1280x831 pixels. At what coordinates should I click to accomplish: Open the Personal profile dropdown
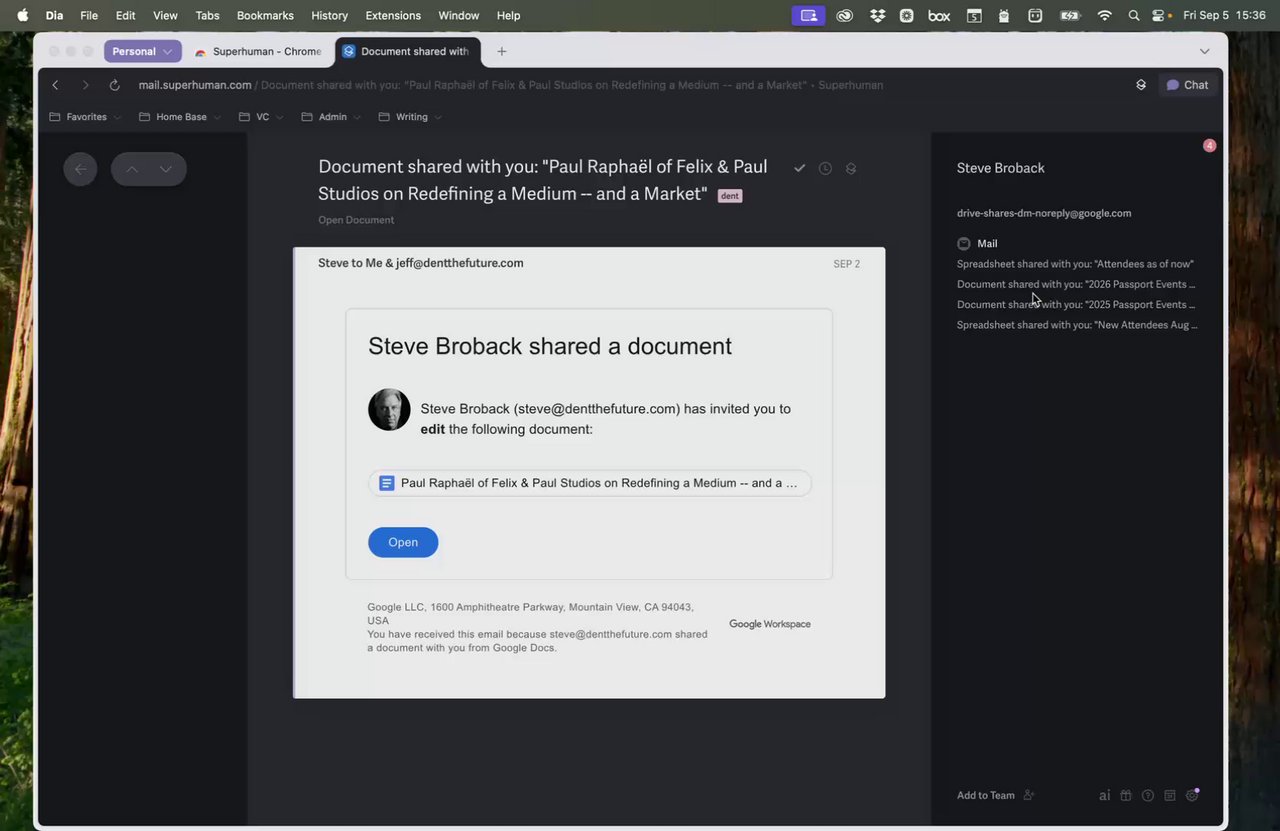point(143,51)
